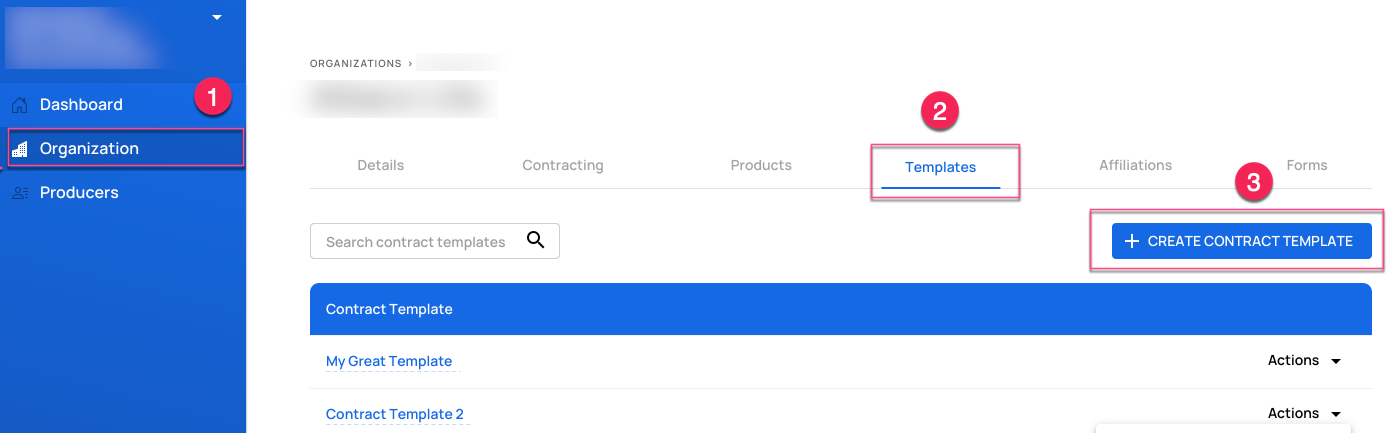Switch to the Contracting tab
This screenshot has width=1389, height=433.
[x=563, y=165]
